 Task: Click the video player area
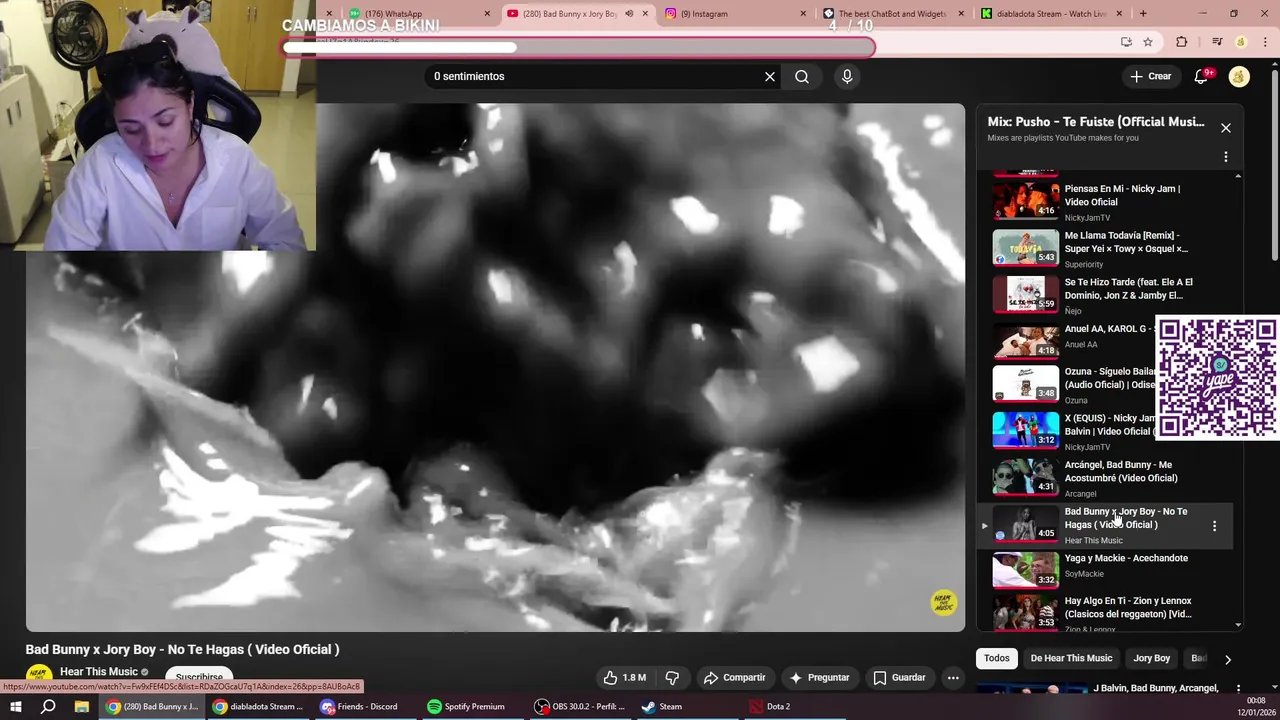(496, 368)
